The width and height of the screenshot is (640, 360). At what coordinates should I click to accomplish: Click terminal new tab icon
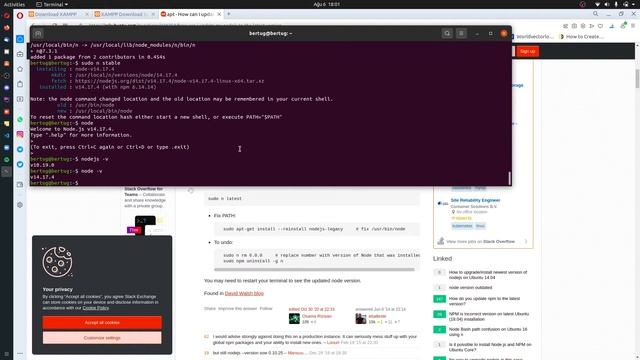38,33
